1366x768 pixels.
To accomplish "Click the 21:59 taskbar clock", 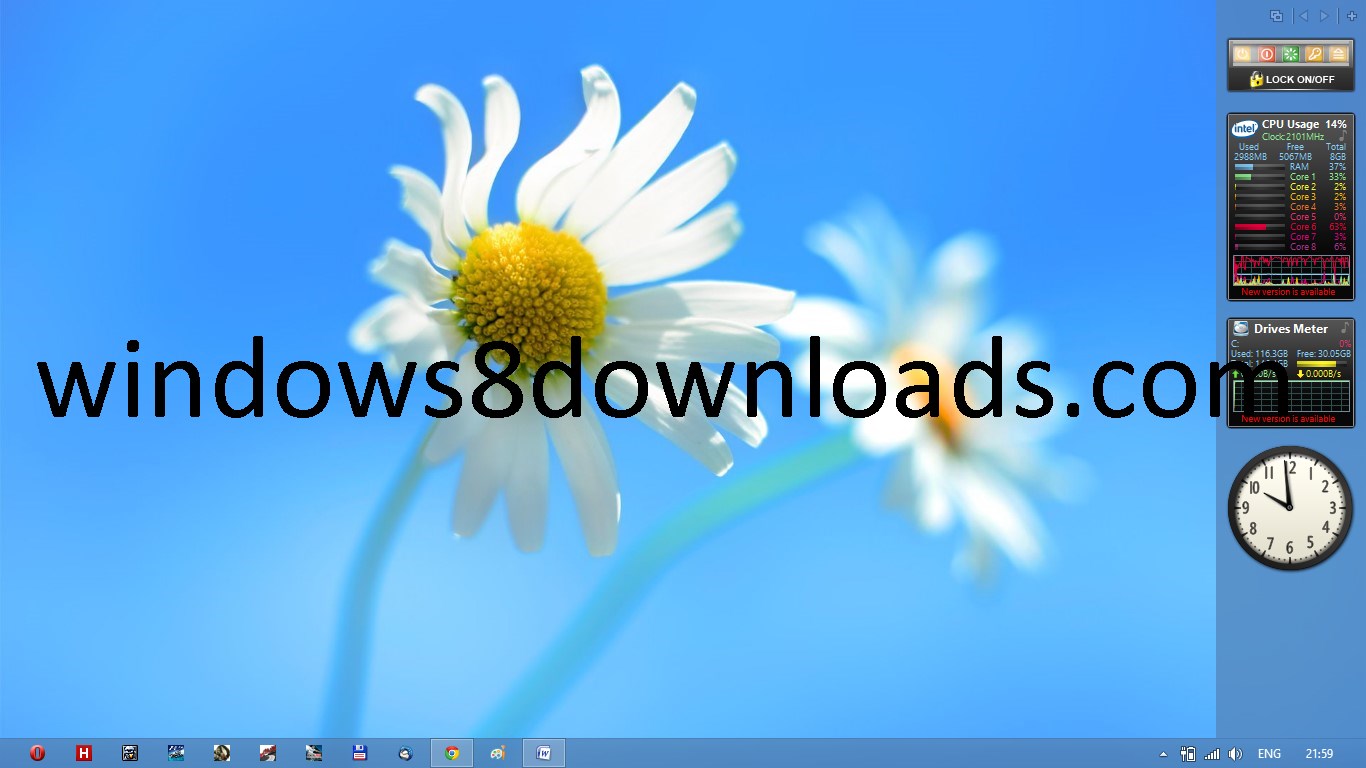I will pyautogui.click(x=1319, y=754).
